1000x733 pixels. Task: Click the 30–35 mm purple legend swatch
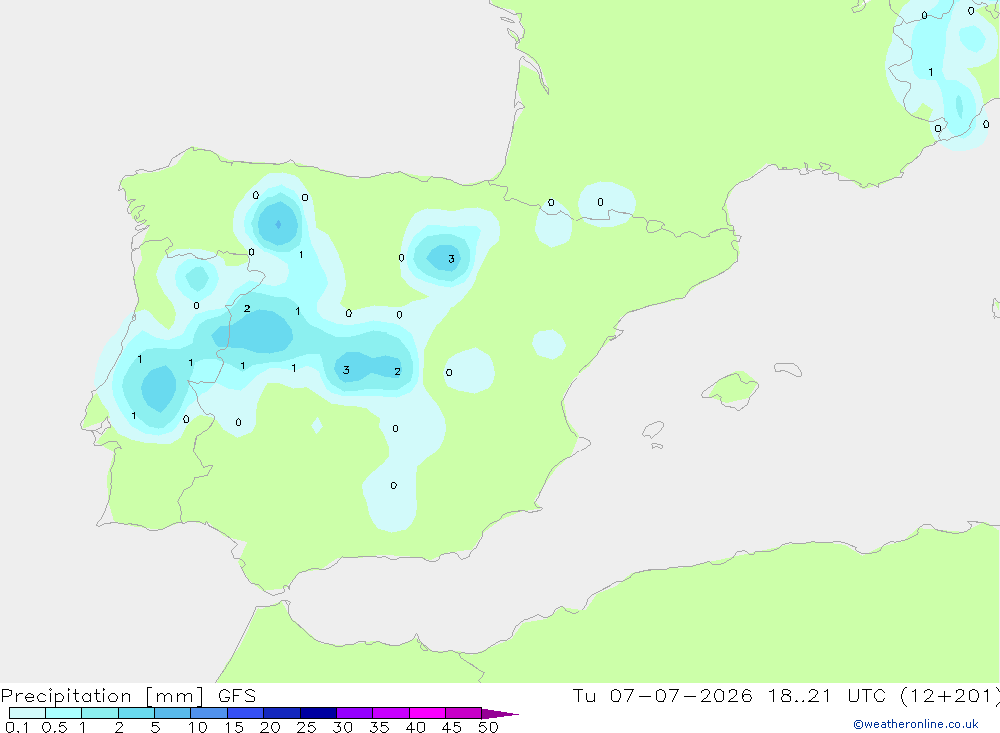pos(355,713)
